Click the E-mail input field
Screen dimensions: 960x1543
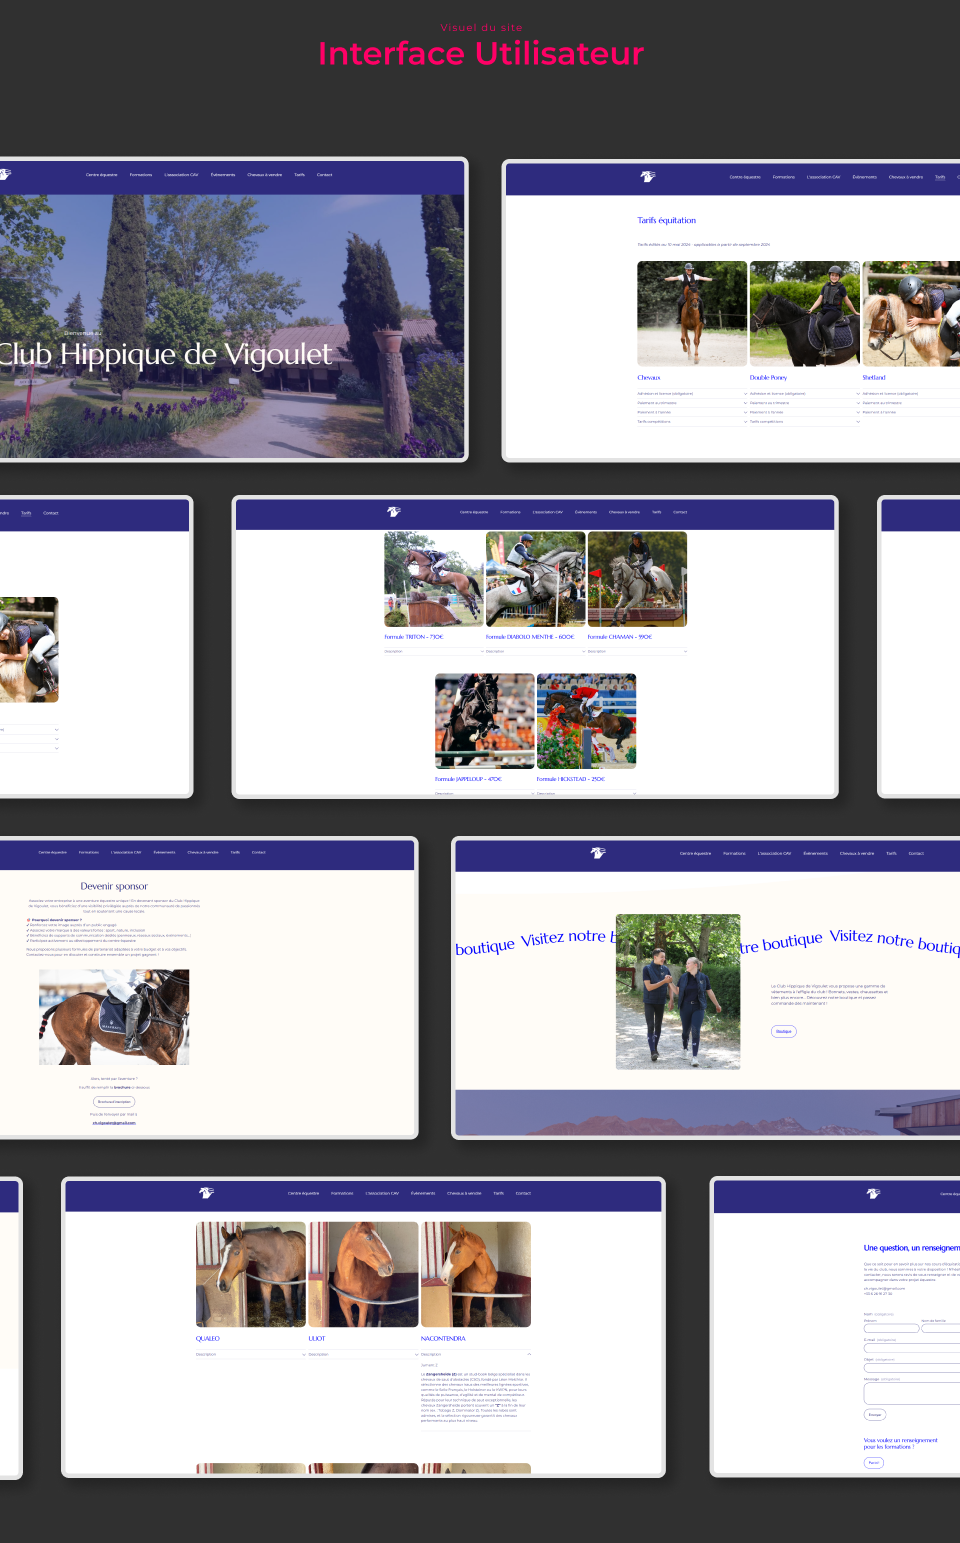(x=912, y=1348)
